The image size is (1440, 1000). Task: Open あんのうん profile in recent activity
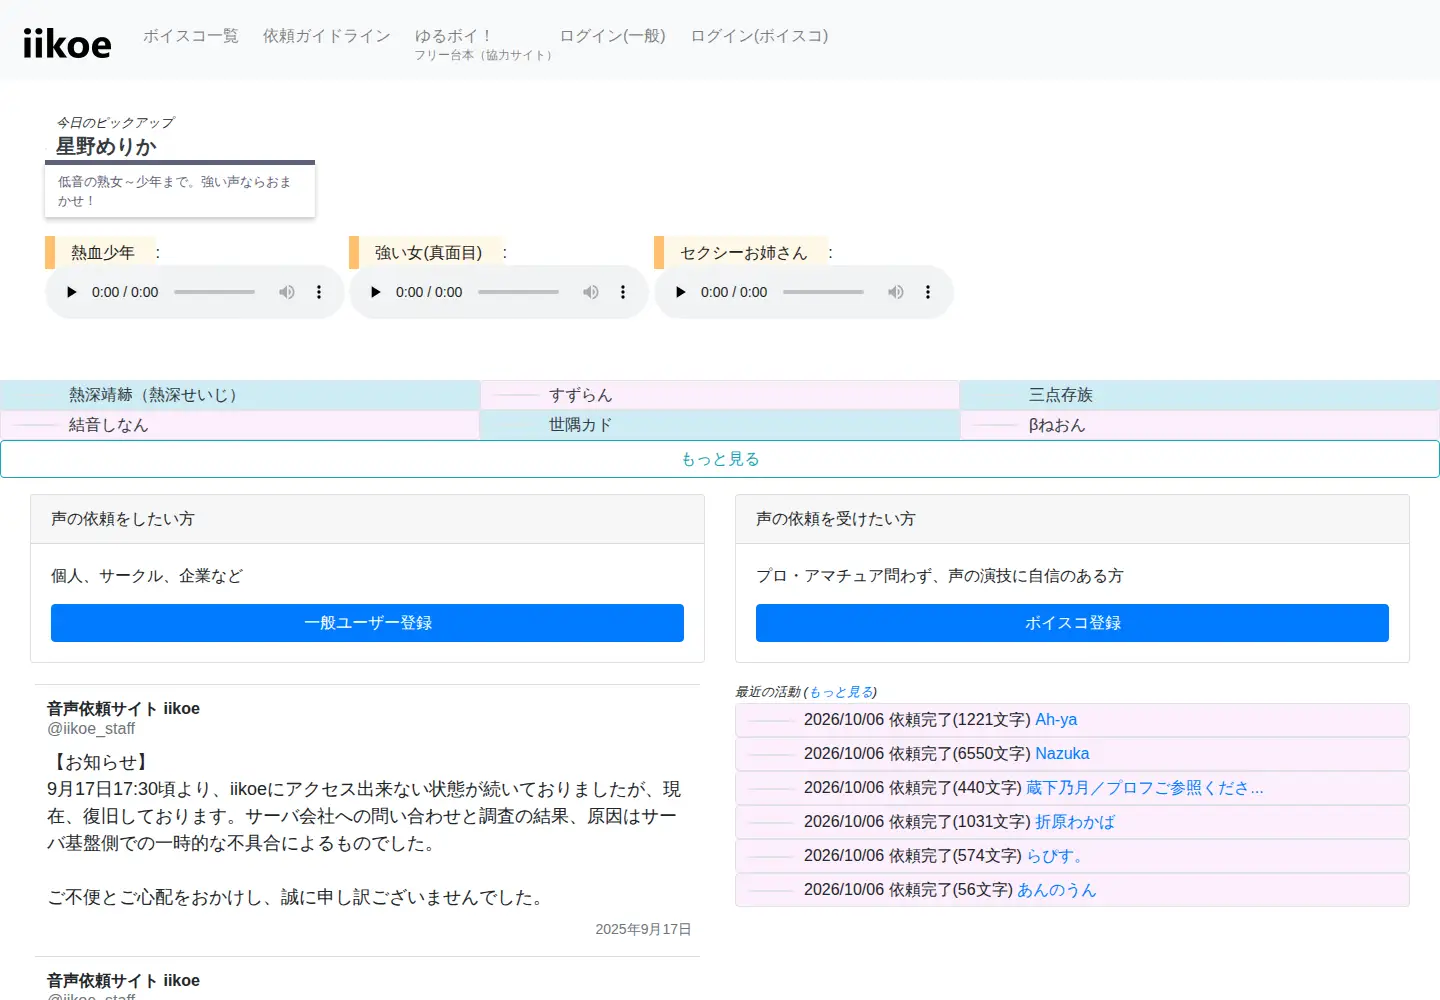click(x=1057, y=890)
